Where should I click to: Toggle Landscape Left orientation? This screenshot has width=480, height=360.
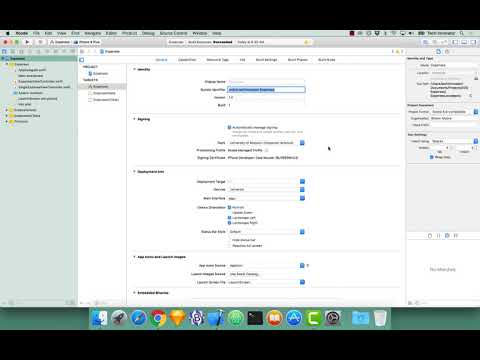click(x=229, y=218)
